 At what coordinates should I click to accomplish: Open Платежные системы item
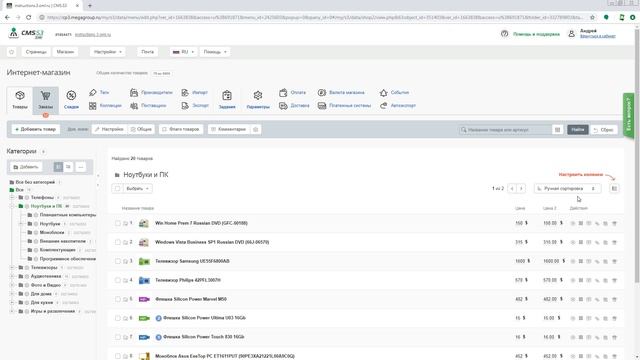tap(344, 106)
